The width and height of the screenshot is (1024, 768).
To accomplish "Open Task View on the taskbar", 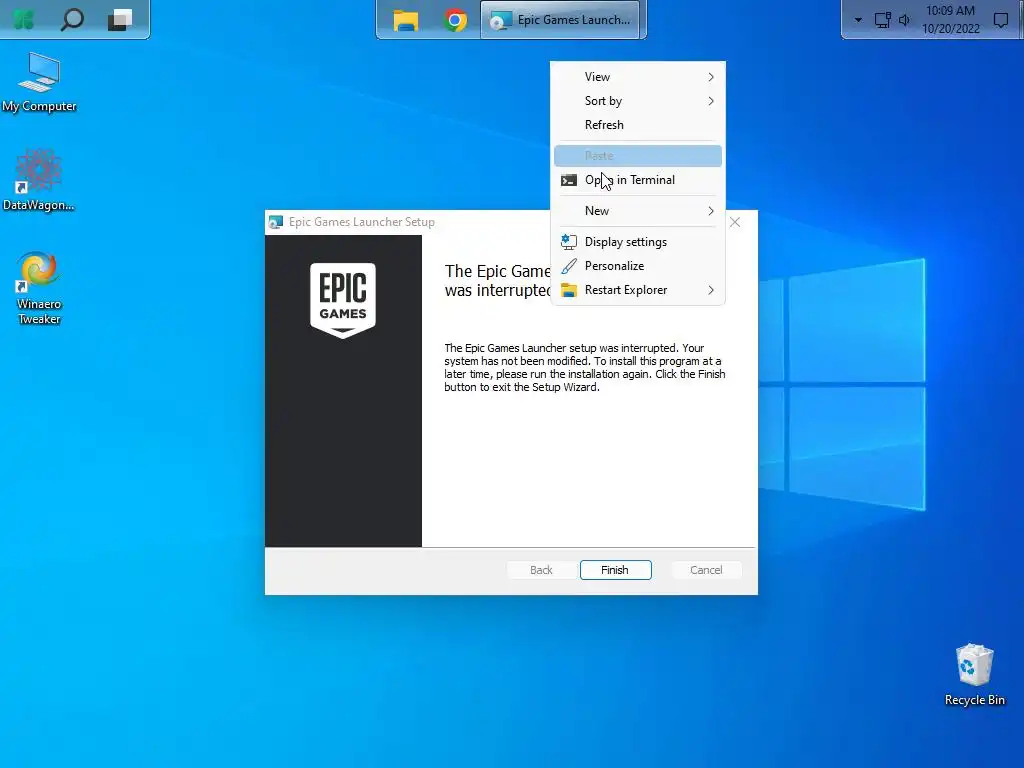I will click(x=120, y=20).
